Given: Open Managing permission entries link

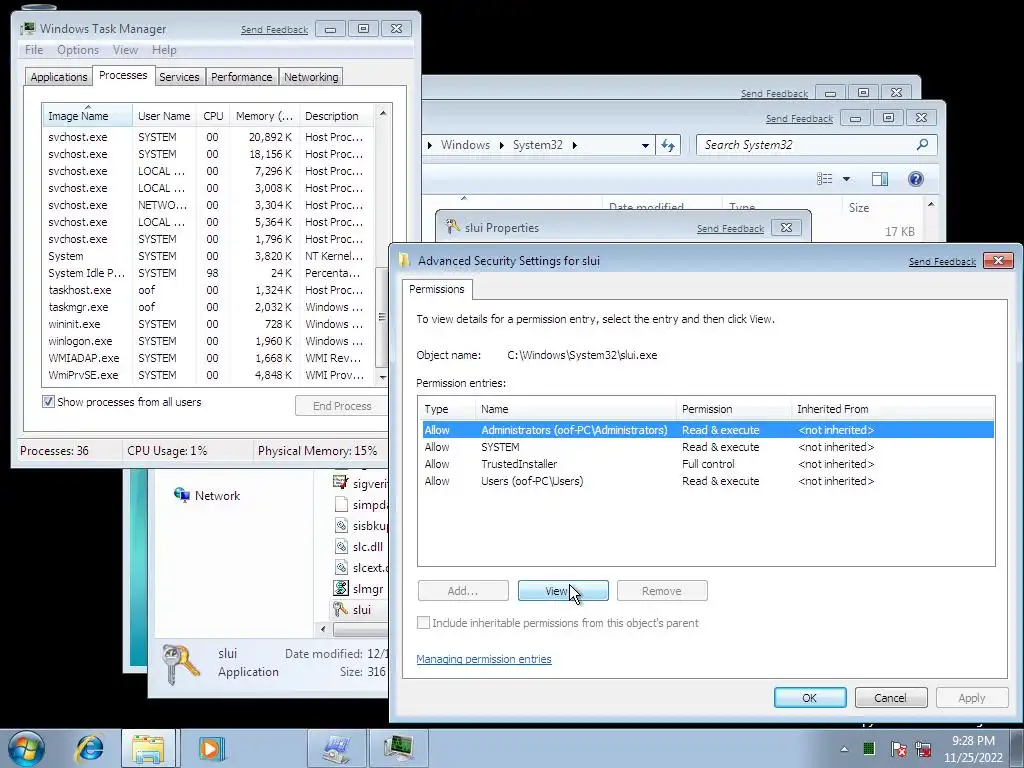Looking at the screenshot, I should point(484,659).
